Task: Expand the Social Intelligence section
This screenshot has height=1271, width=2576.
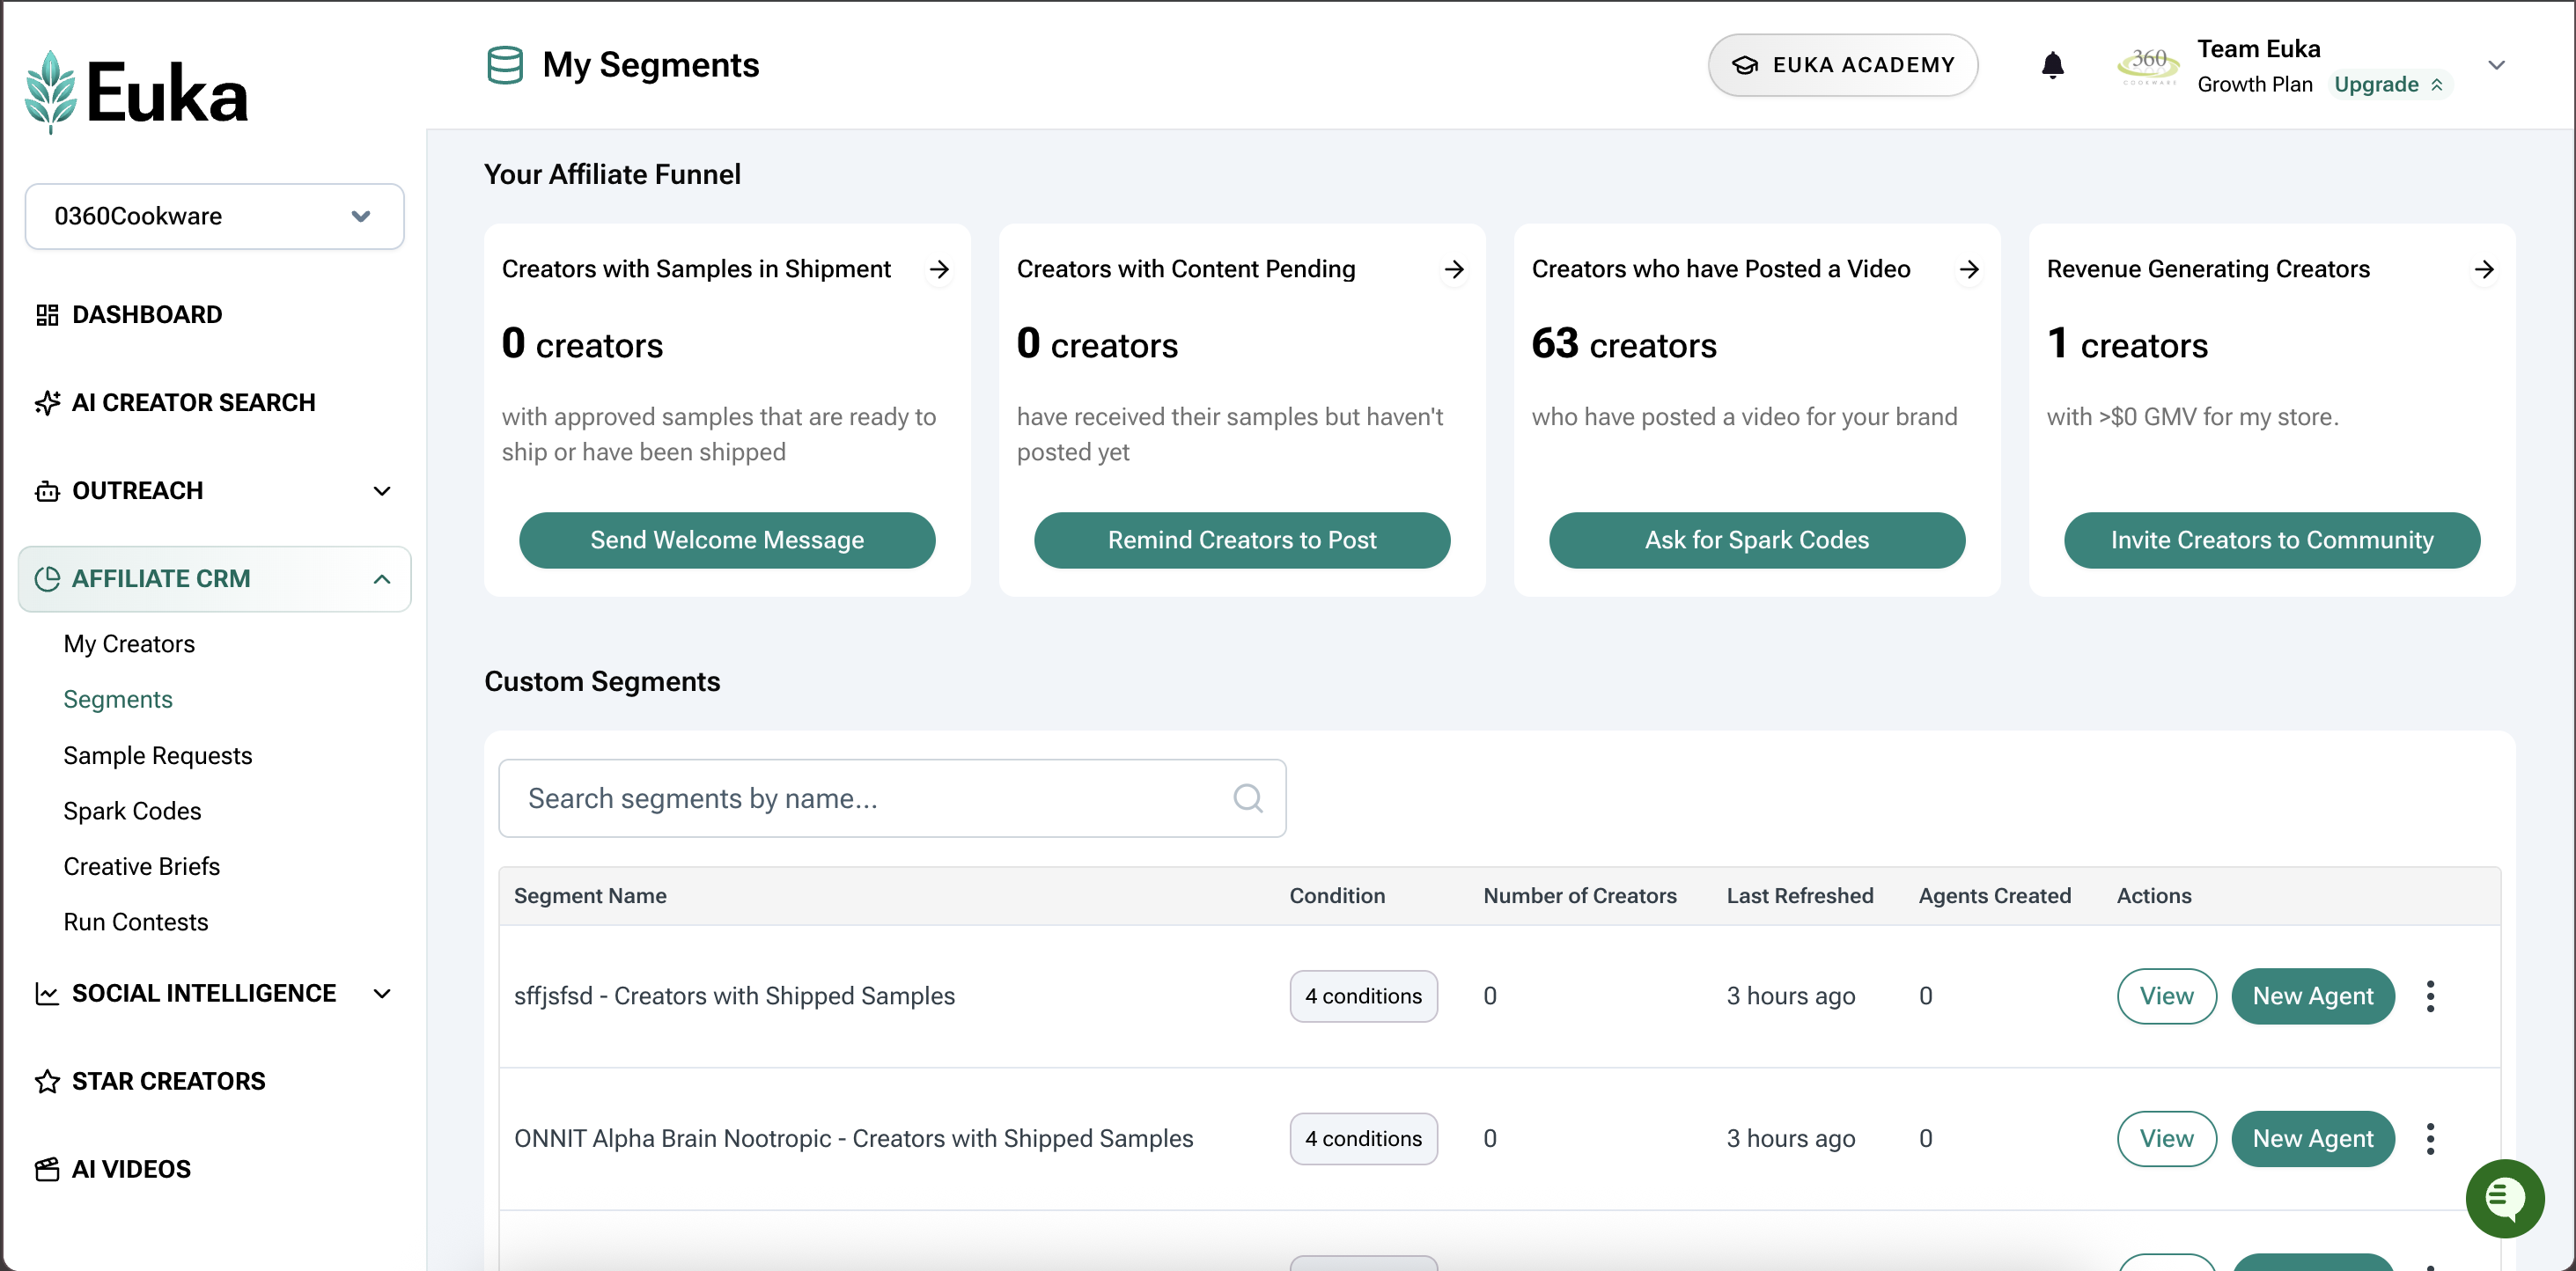Action: click(381, 993)
